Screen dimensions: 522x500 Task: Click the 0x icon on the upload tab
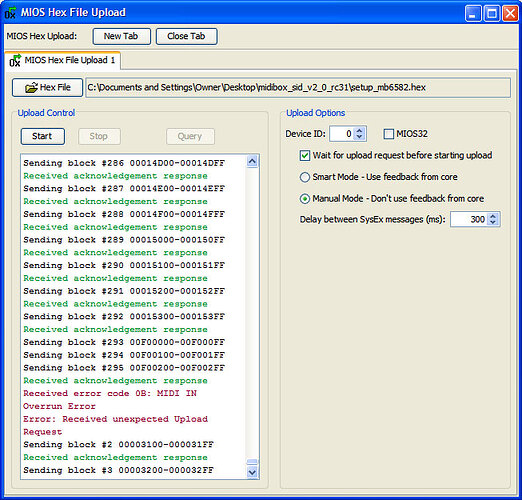15,60
